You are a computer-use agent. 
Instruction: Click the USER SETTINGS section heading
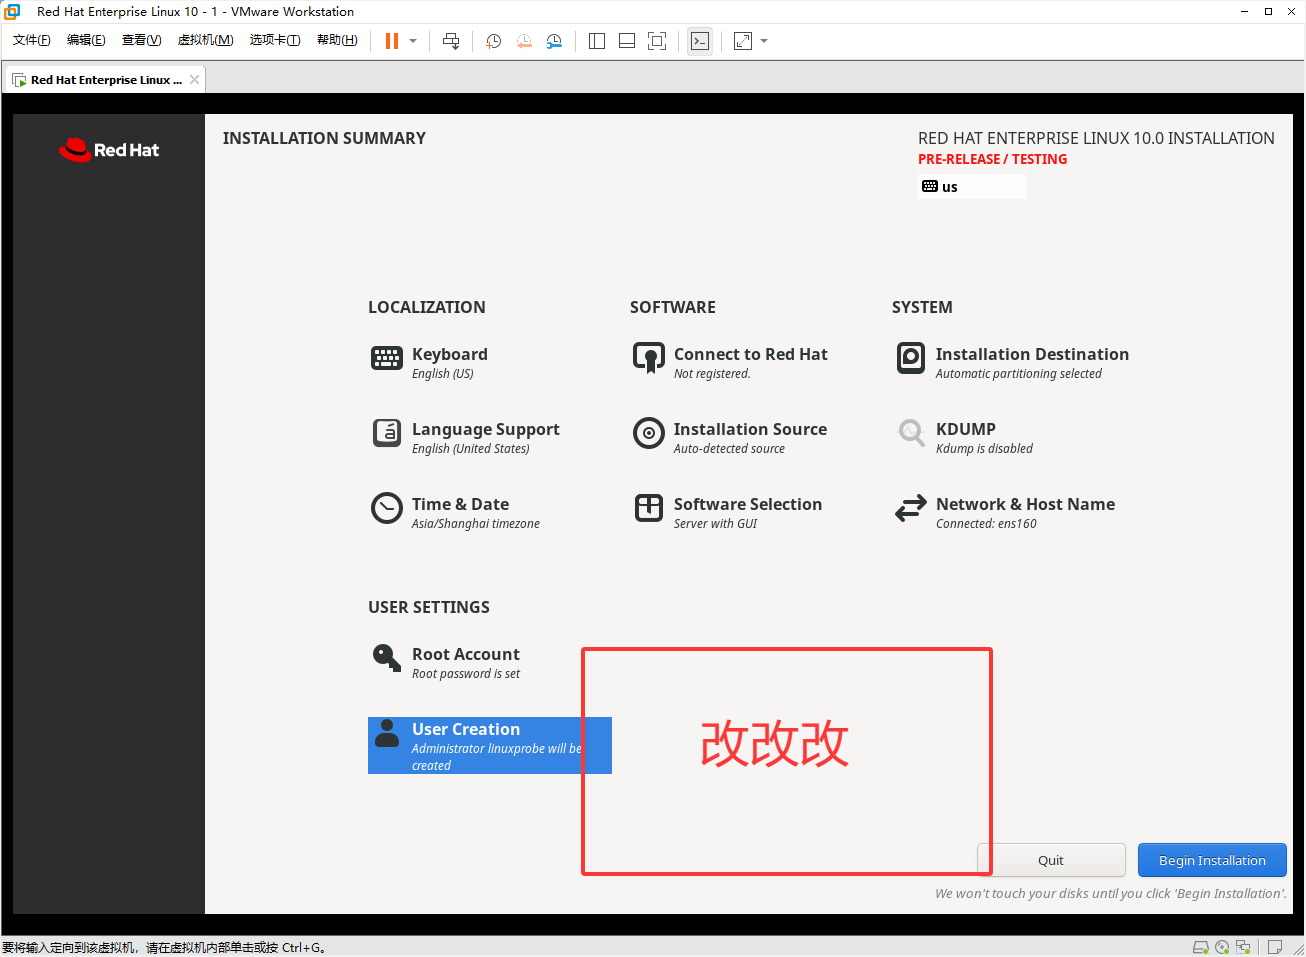[429, 607]
